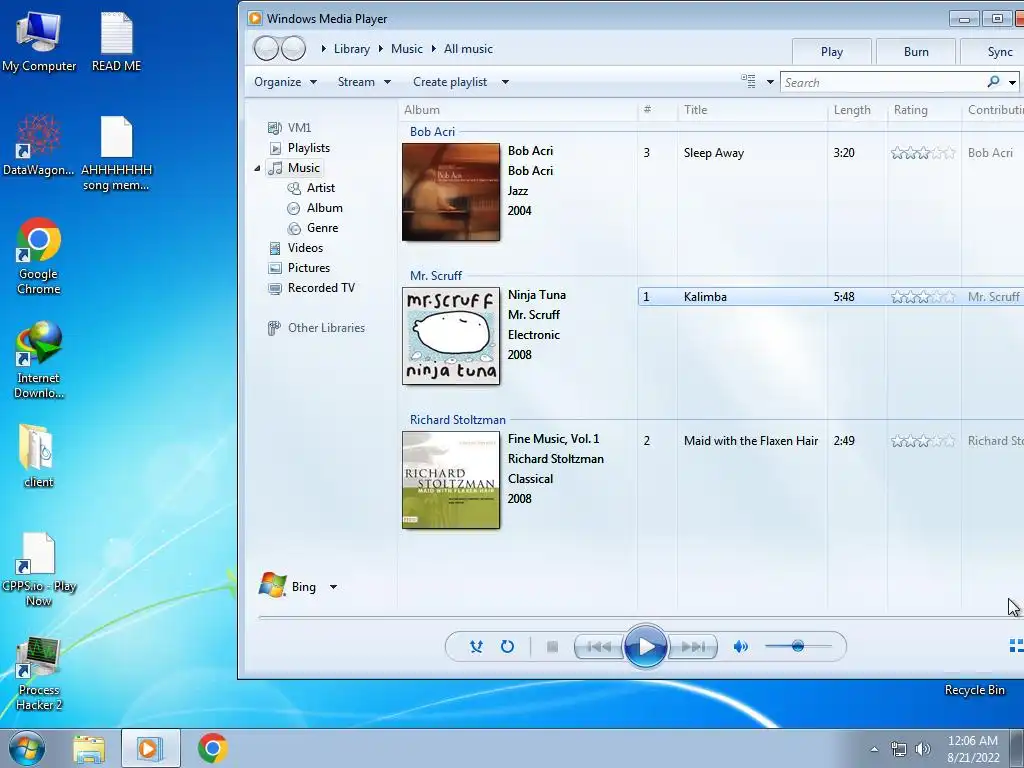
Task: Click the View options icon
Action: (748, 82)
